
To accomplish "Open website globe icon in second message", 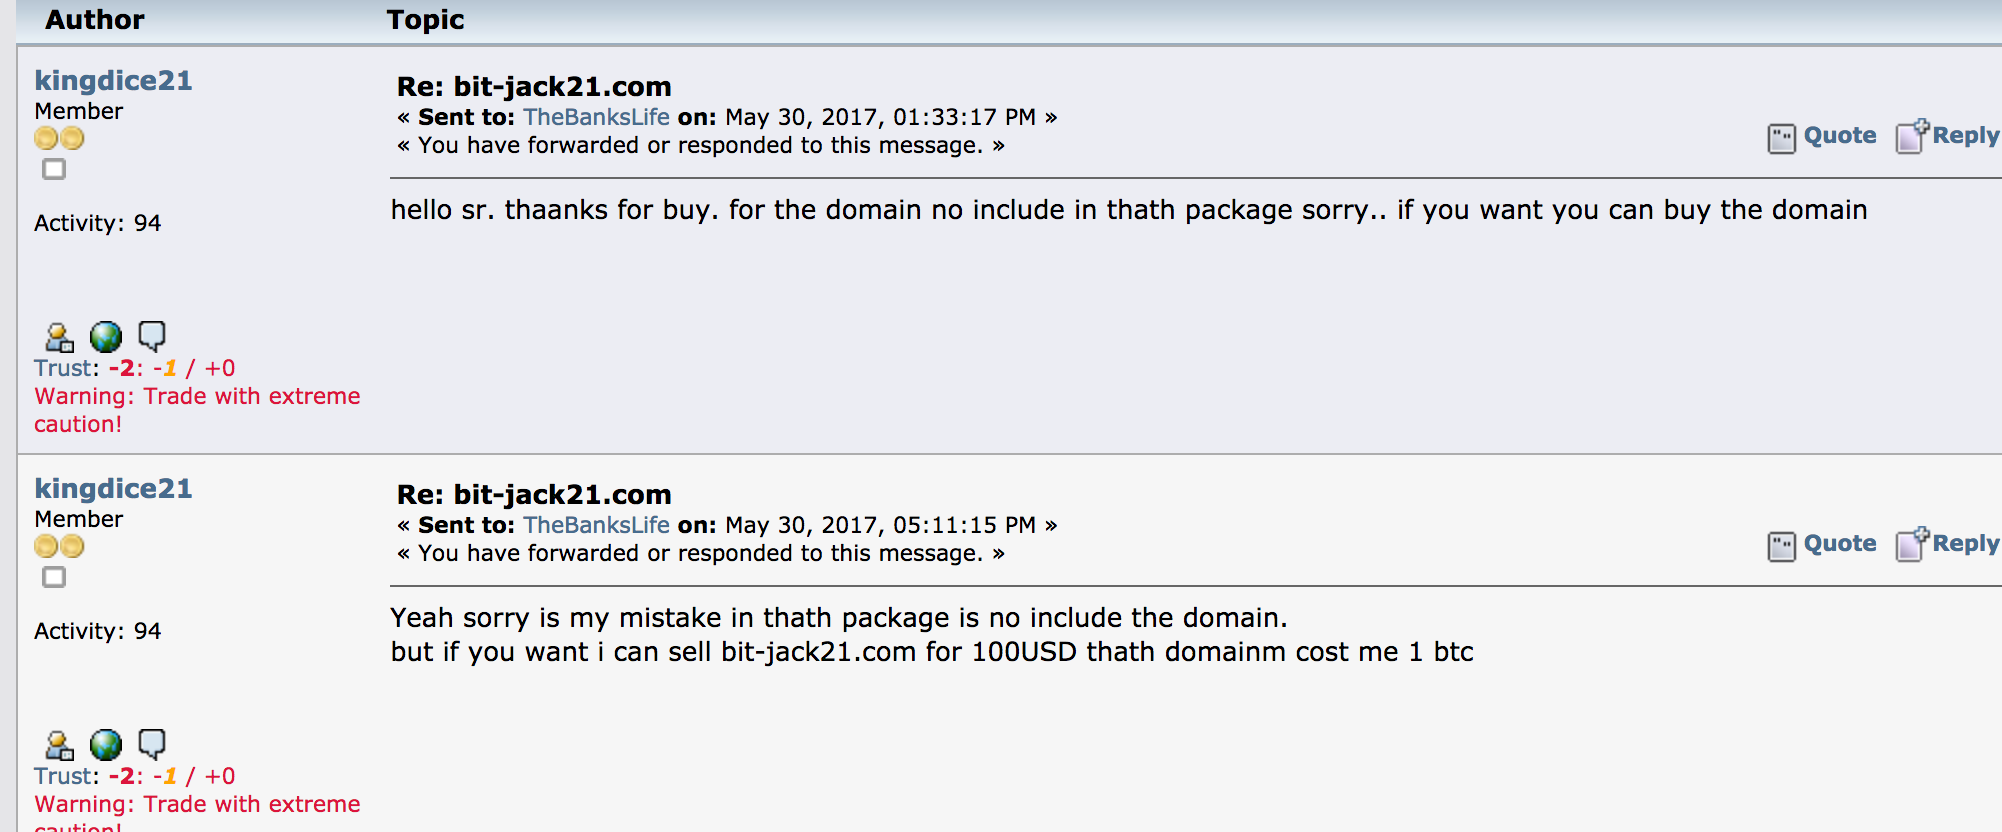I will 105,745.
